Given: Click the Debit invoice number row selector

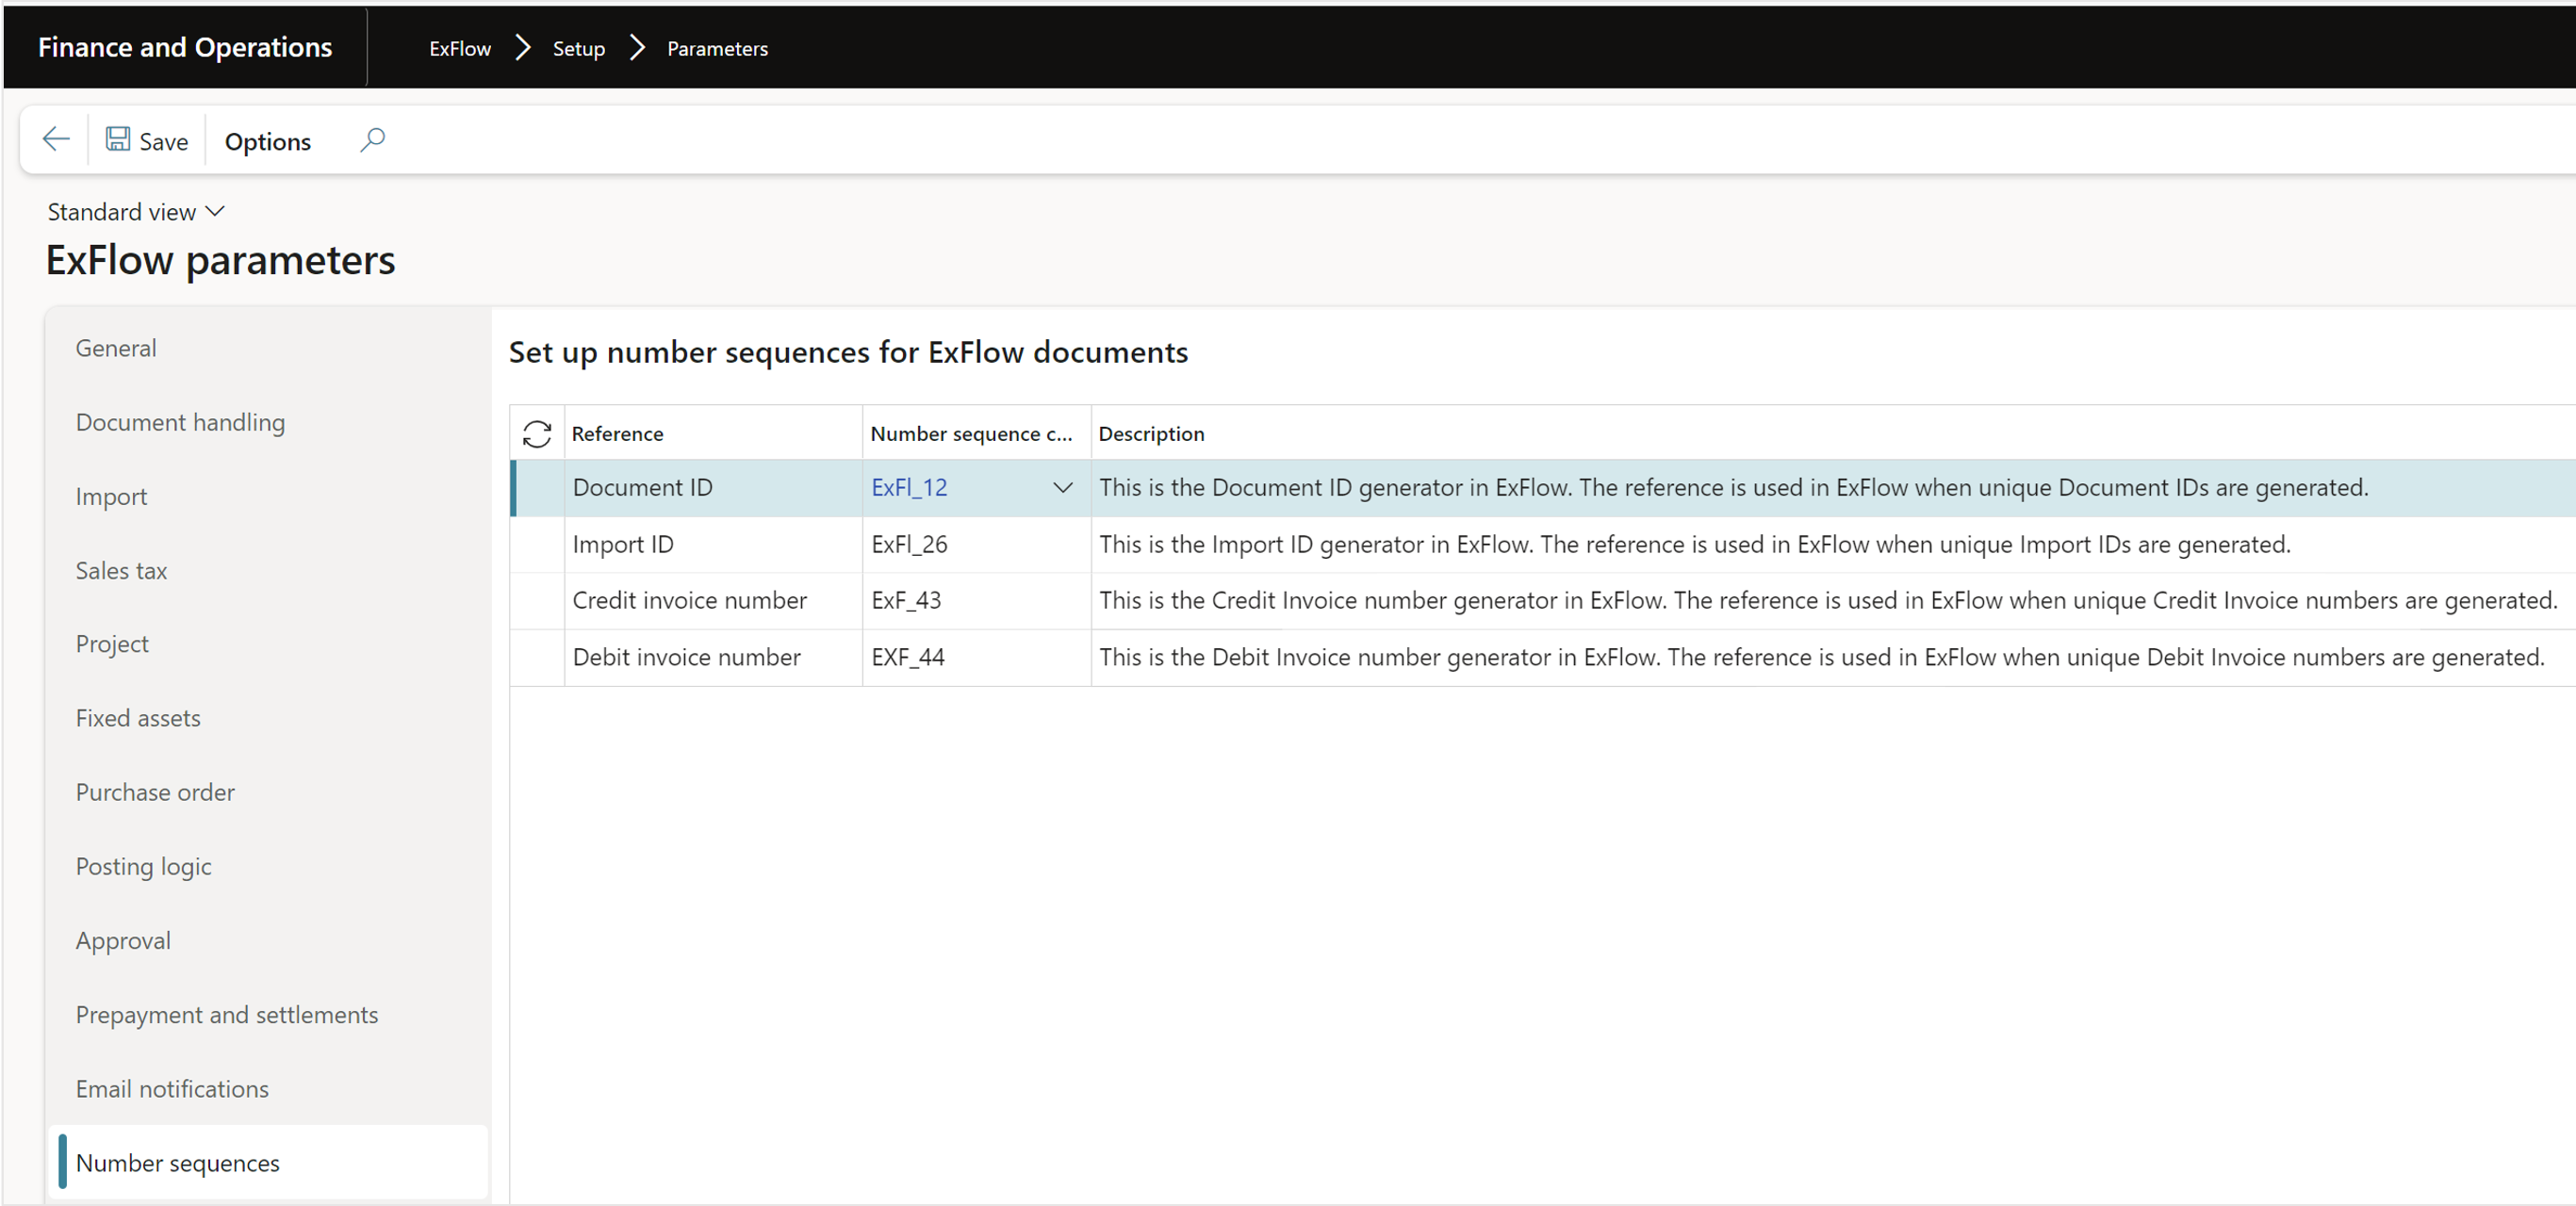Looking at the screenshot, I should point(538,657).
